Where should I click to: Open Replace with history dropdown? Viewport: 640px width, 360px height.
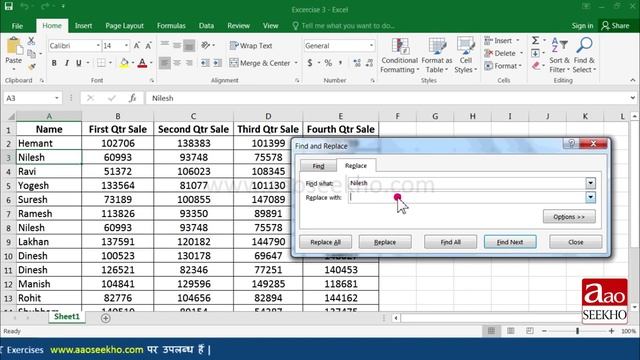point(590,198)
